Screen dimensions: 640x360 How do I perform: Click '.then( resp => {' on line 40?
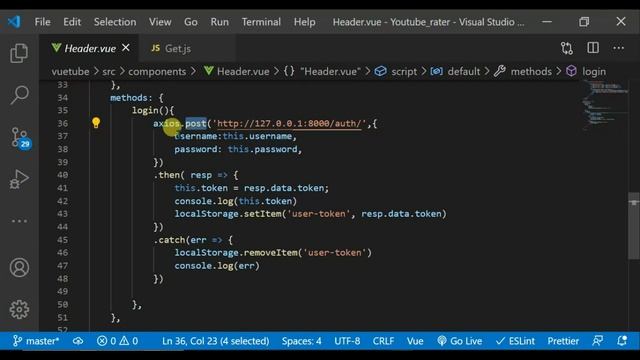(x=196, y=175)
